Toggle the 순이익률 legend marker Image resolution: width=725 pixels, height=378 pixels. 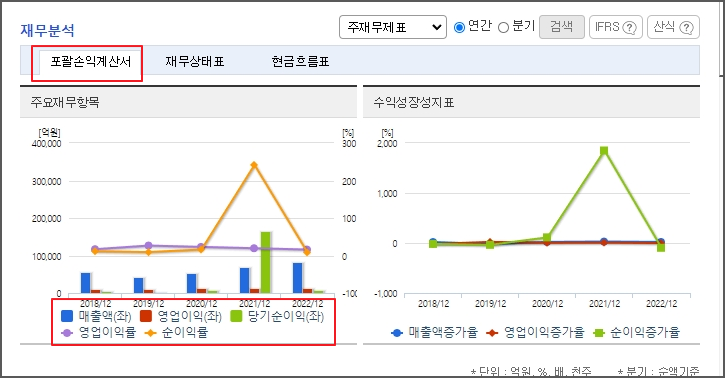(151, 333)
